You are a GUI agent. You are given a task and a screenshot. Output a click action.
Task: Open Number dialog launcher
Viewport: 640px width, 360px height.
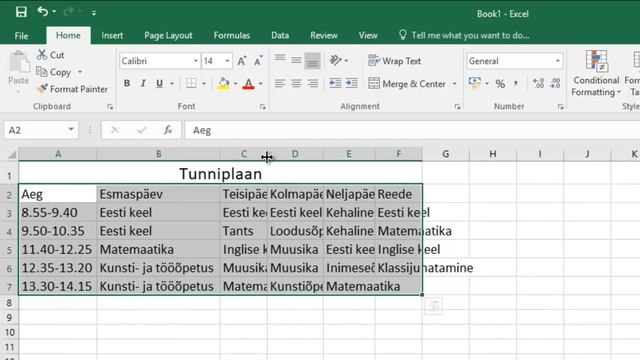[560, 107]
